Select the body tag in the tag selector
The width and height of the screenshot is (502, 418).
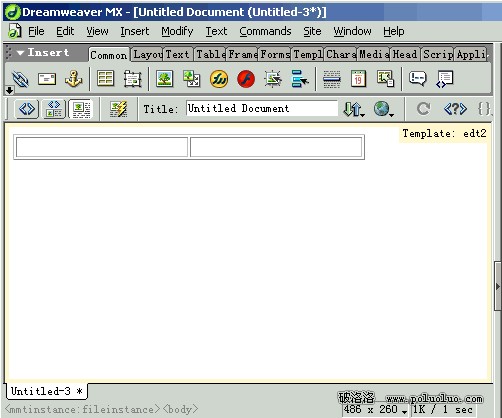click(x=181, y=409)
